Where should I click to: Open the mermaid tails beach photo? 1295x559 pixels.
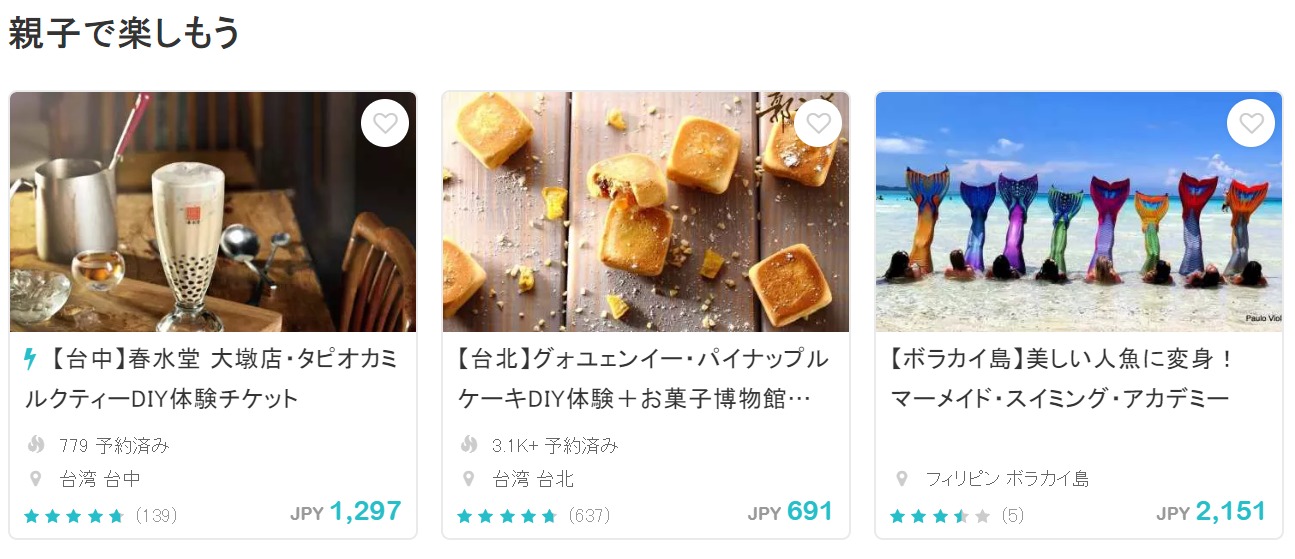[1079, 212]
